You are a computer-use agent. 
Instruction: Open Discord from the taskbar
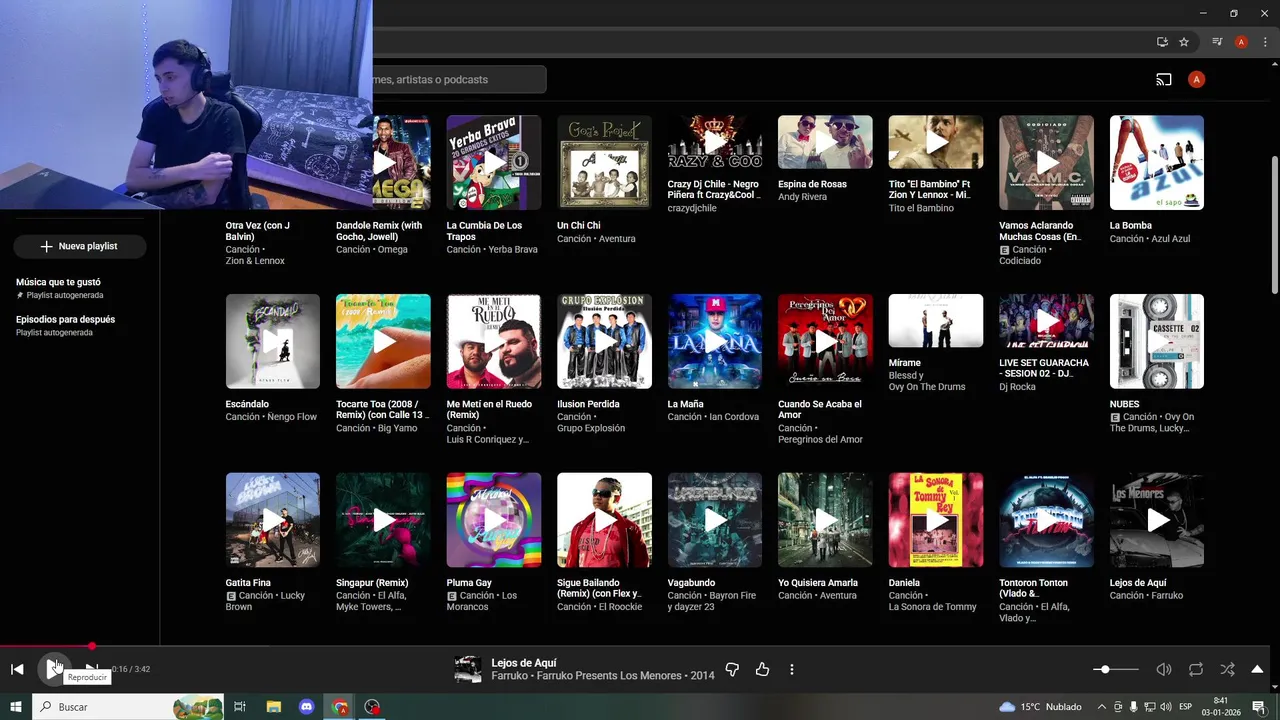307,707
